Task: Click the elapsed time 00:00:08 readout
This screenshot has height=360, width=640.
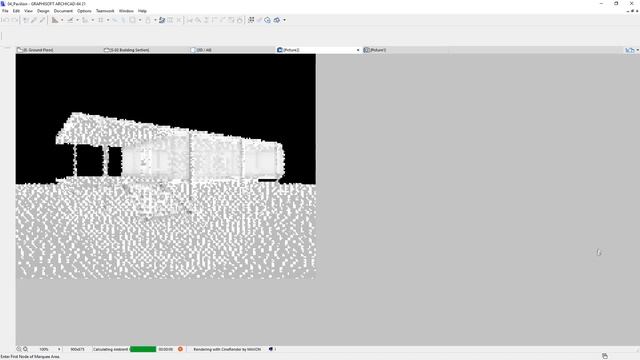Action: pos(165,349)
